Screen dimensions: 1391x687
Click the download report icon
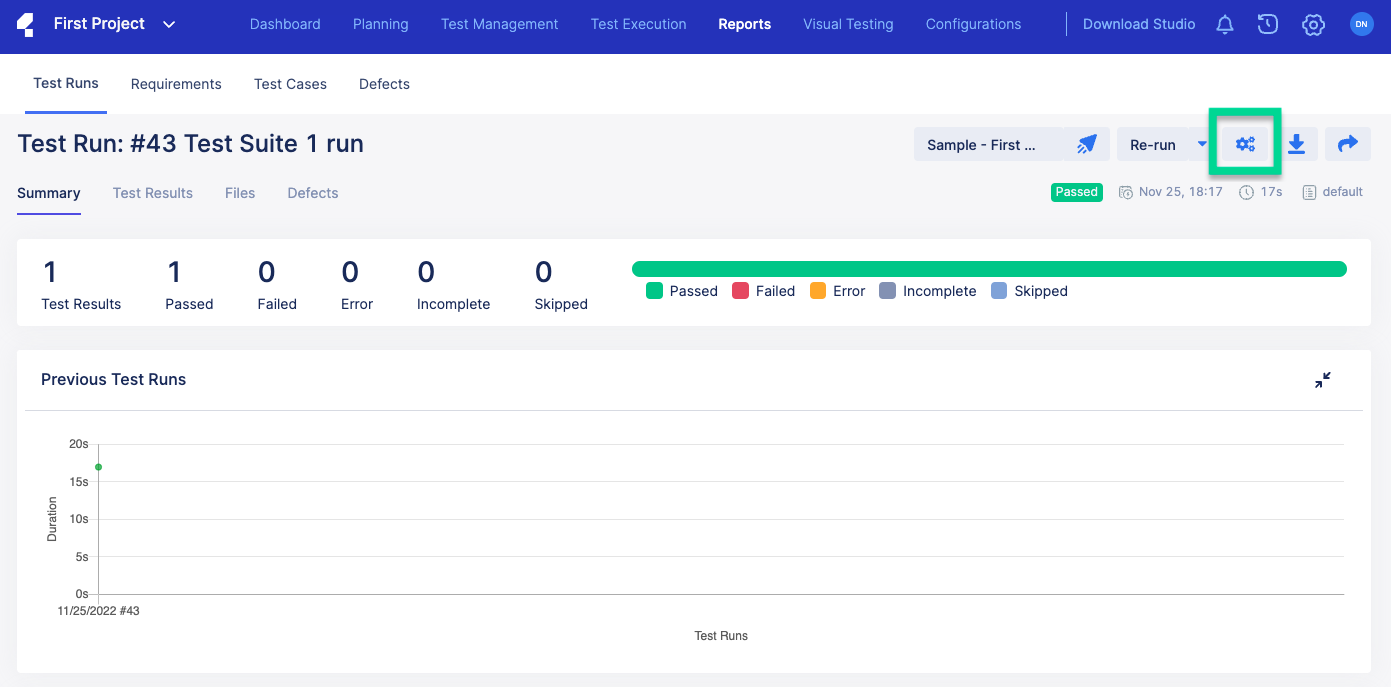point(1296,144)
